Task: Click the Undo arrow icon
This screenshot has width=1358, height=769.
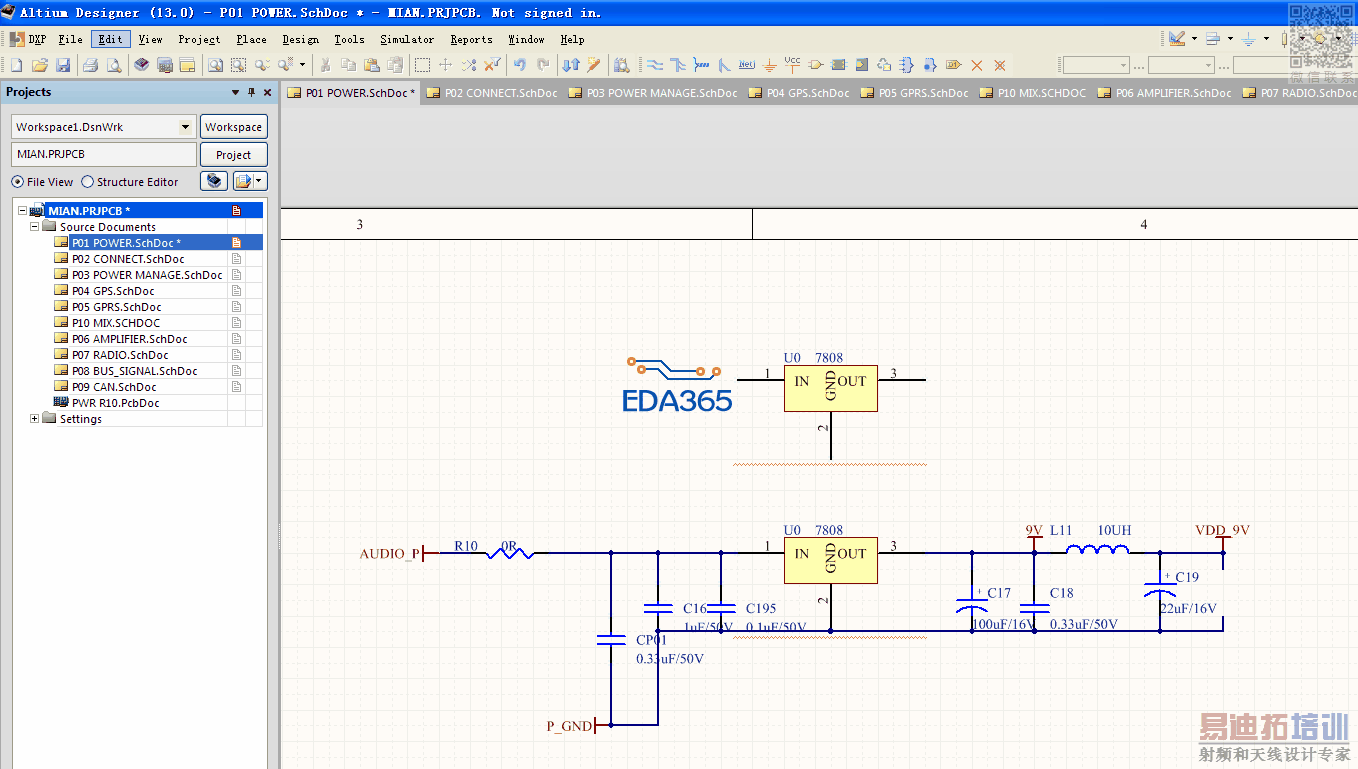Action: pyautogui.click(x=519, y=65)
